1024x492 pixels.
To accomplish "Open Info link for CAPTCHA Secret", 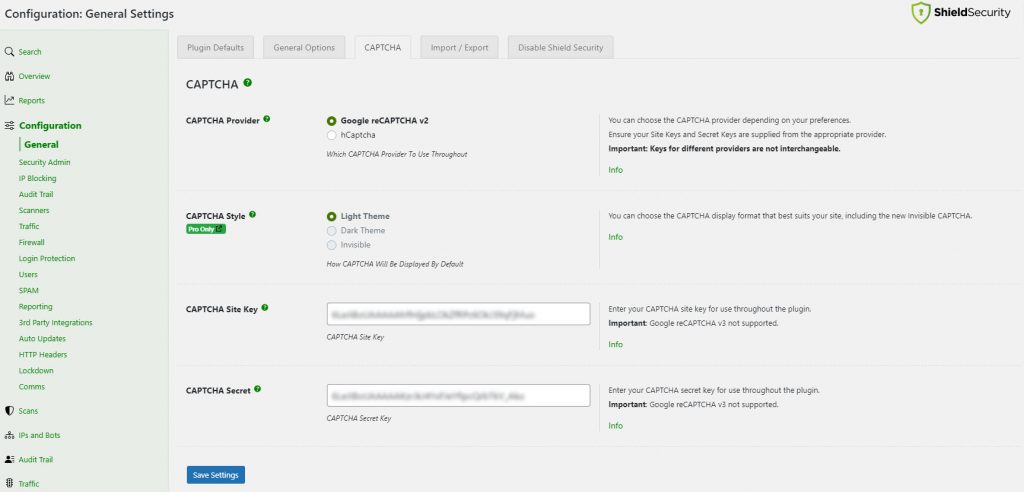I will [615, 425].
